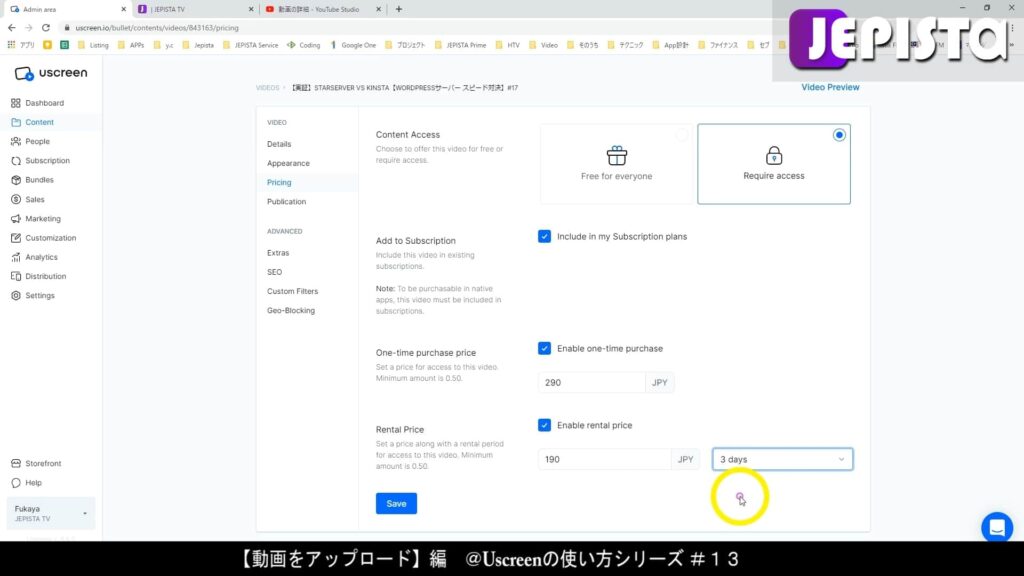
Task: Click the browser back arrow
Action: [12, 27]
